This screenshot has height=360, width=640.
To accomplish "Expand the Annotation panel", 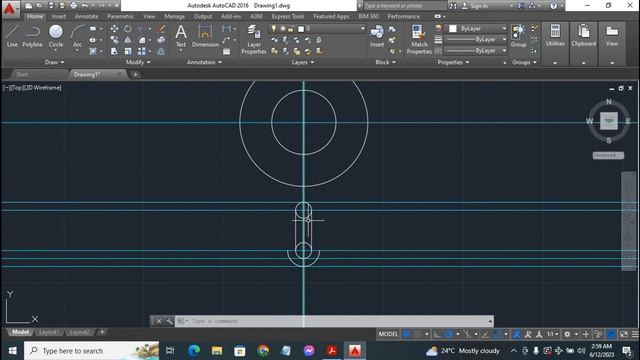I will pyautogui.click(x=204, y=62).
